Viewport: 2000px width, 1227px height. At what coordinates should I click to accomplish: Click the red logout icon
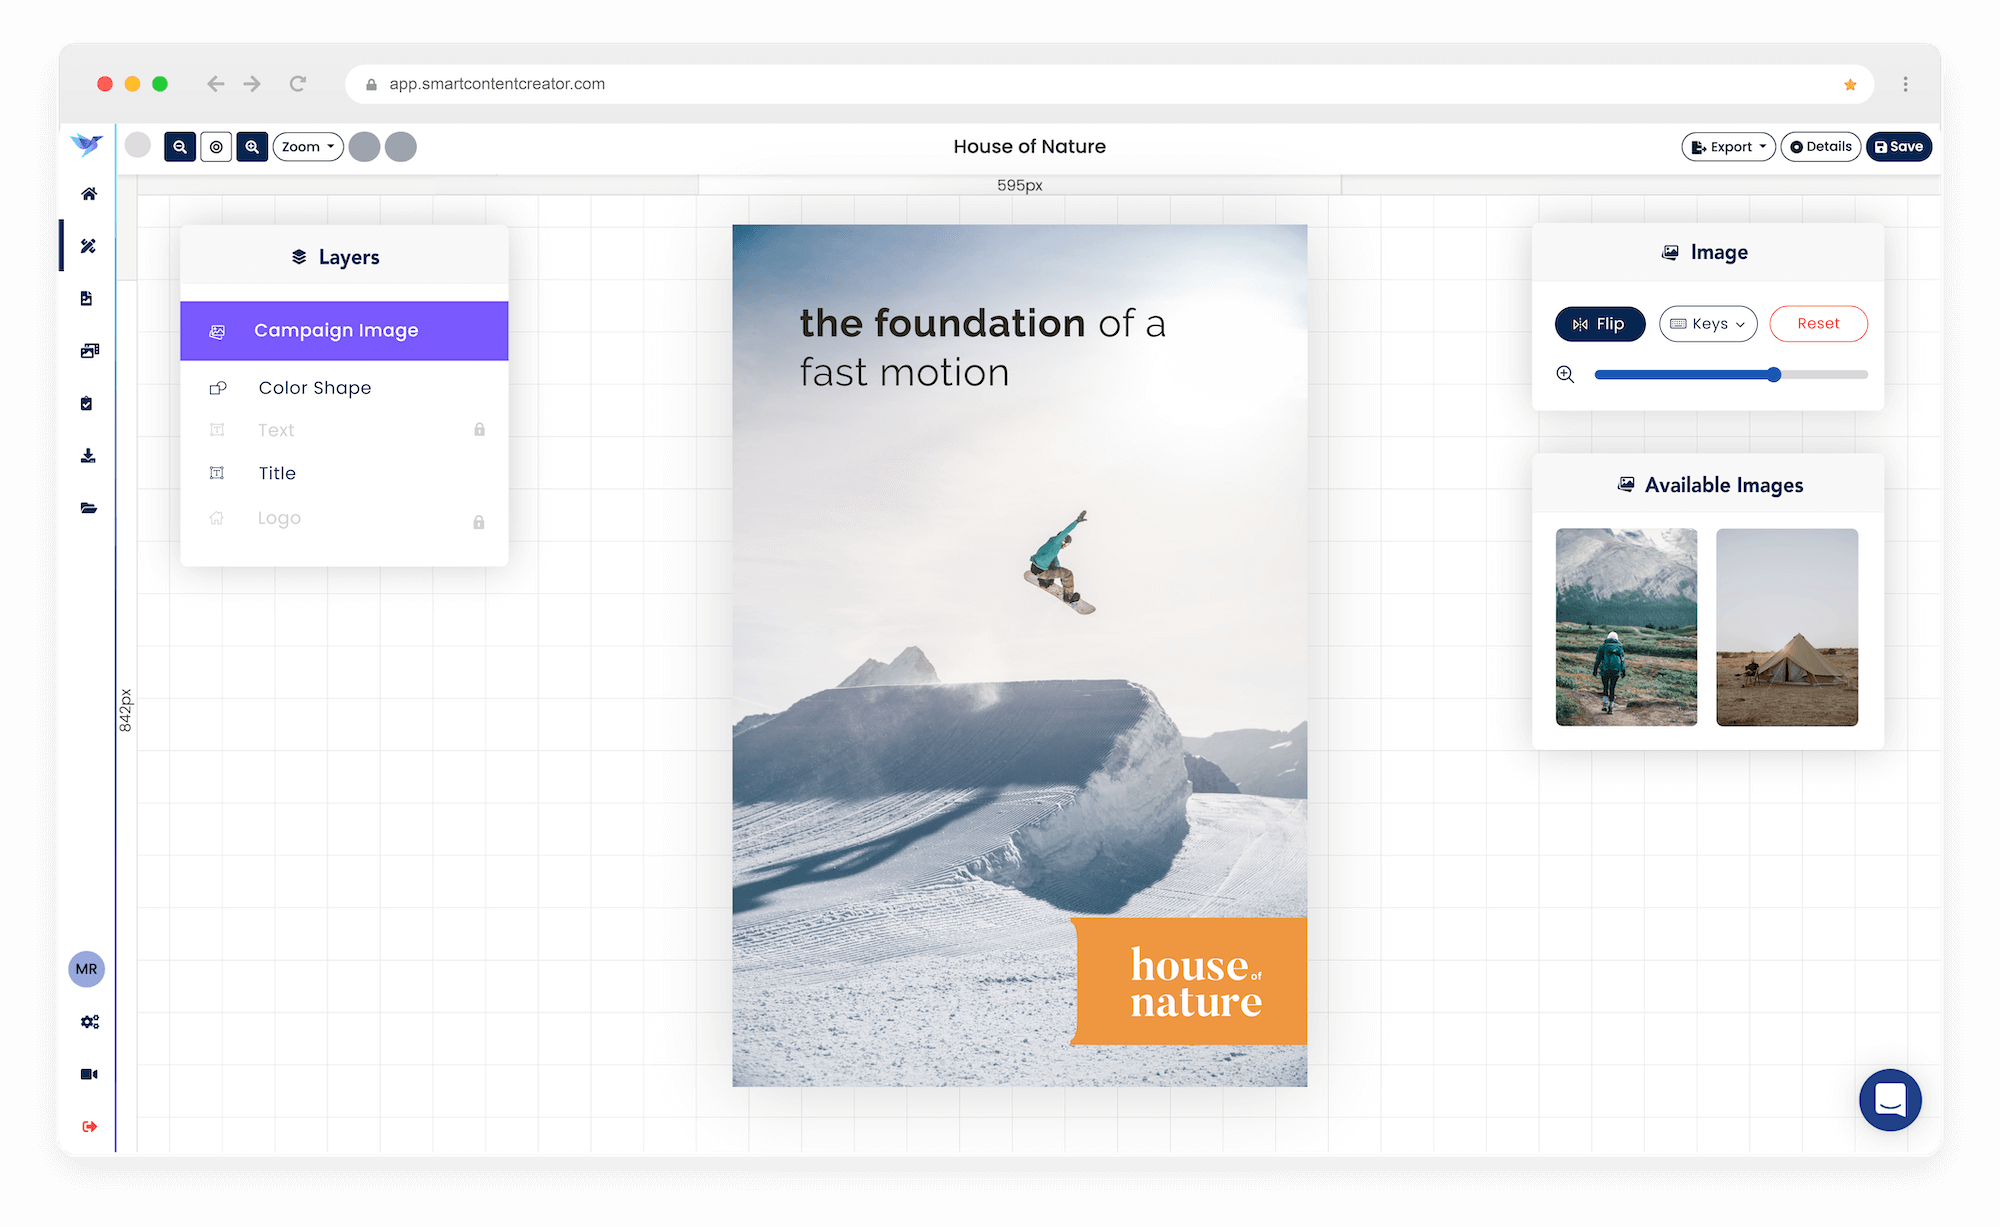click(89, 1126)
